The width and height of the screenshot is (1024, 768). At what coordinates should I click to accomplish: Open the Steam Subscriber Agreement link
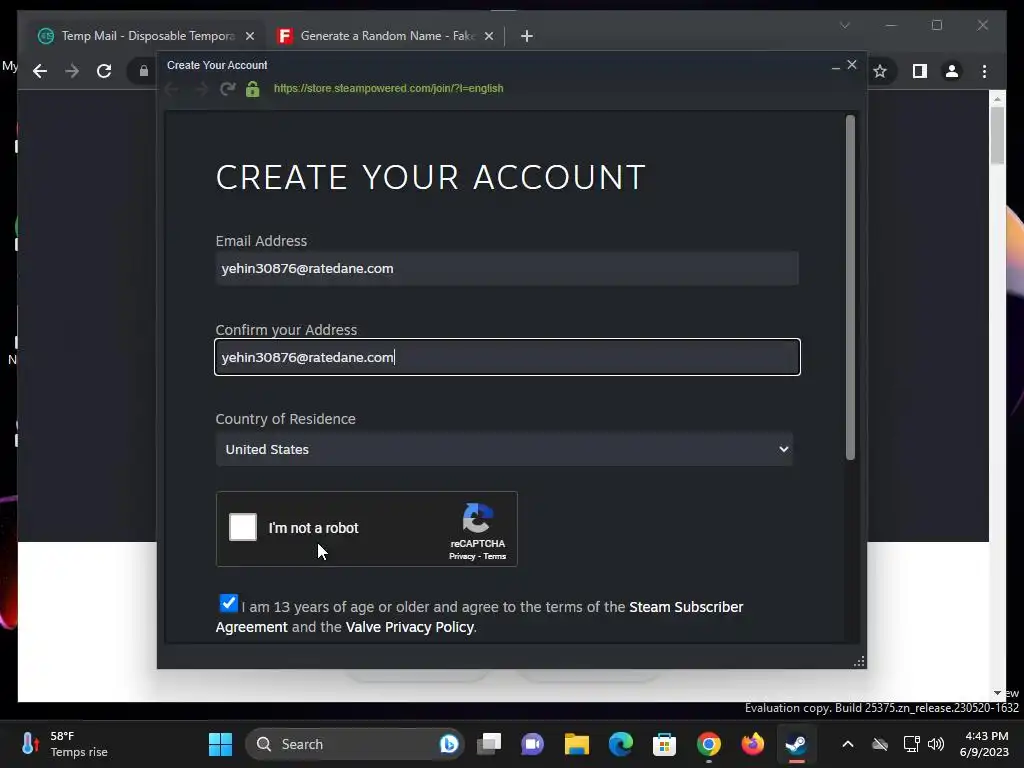pyautogui.click(x=479, y=616)
